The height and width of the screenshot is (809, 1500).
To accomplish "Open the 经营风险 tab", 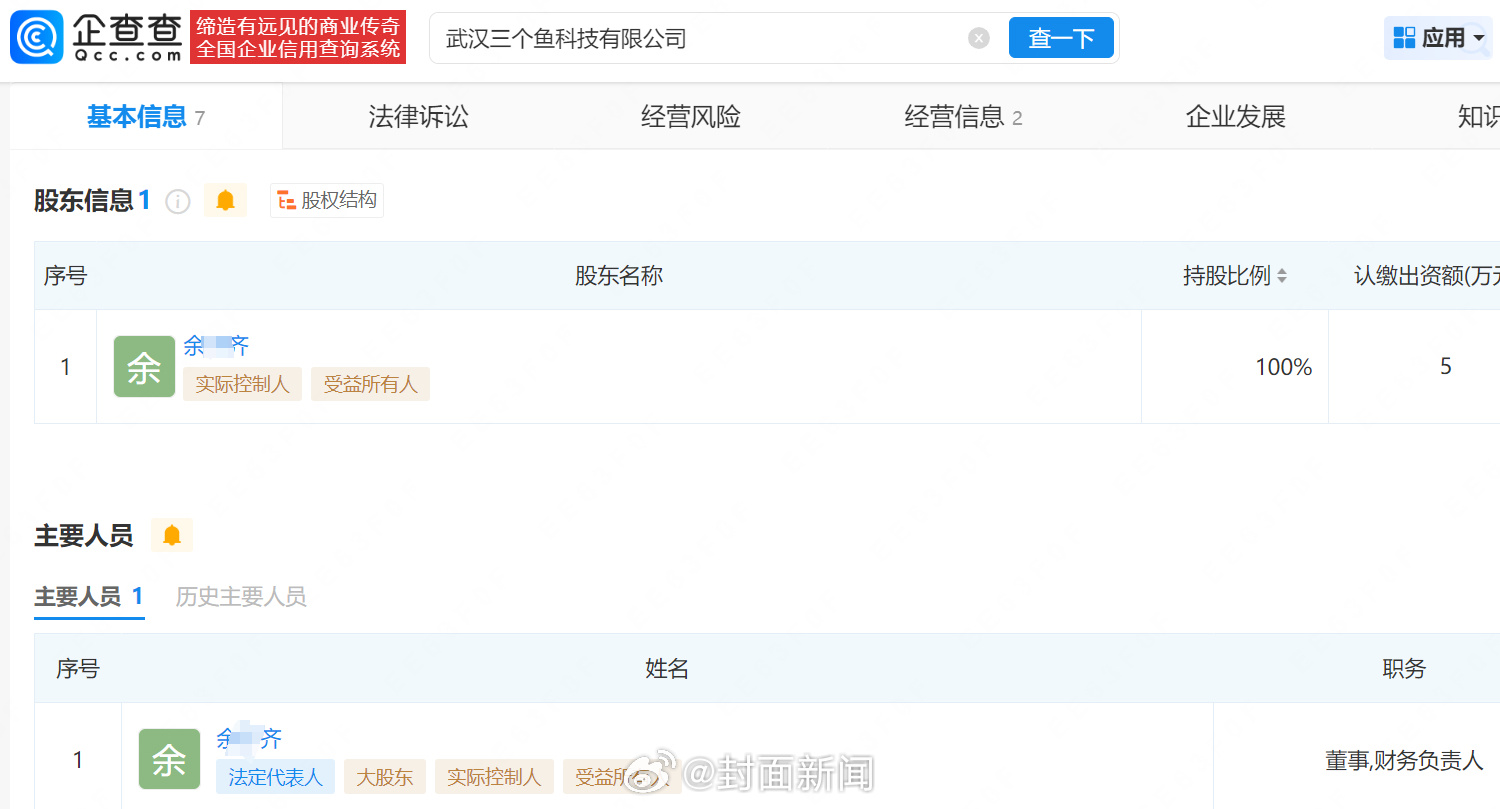I will pyautogui.click(x=691, y=117).
